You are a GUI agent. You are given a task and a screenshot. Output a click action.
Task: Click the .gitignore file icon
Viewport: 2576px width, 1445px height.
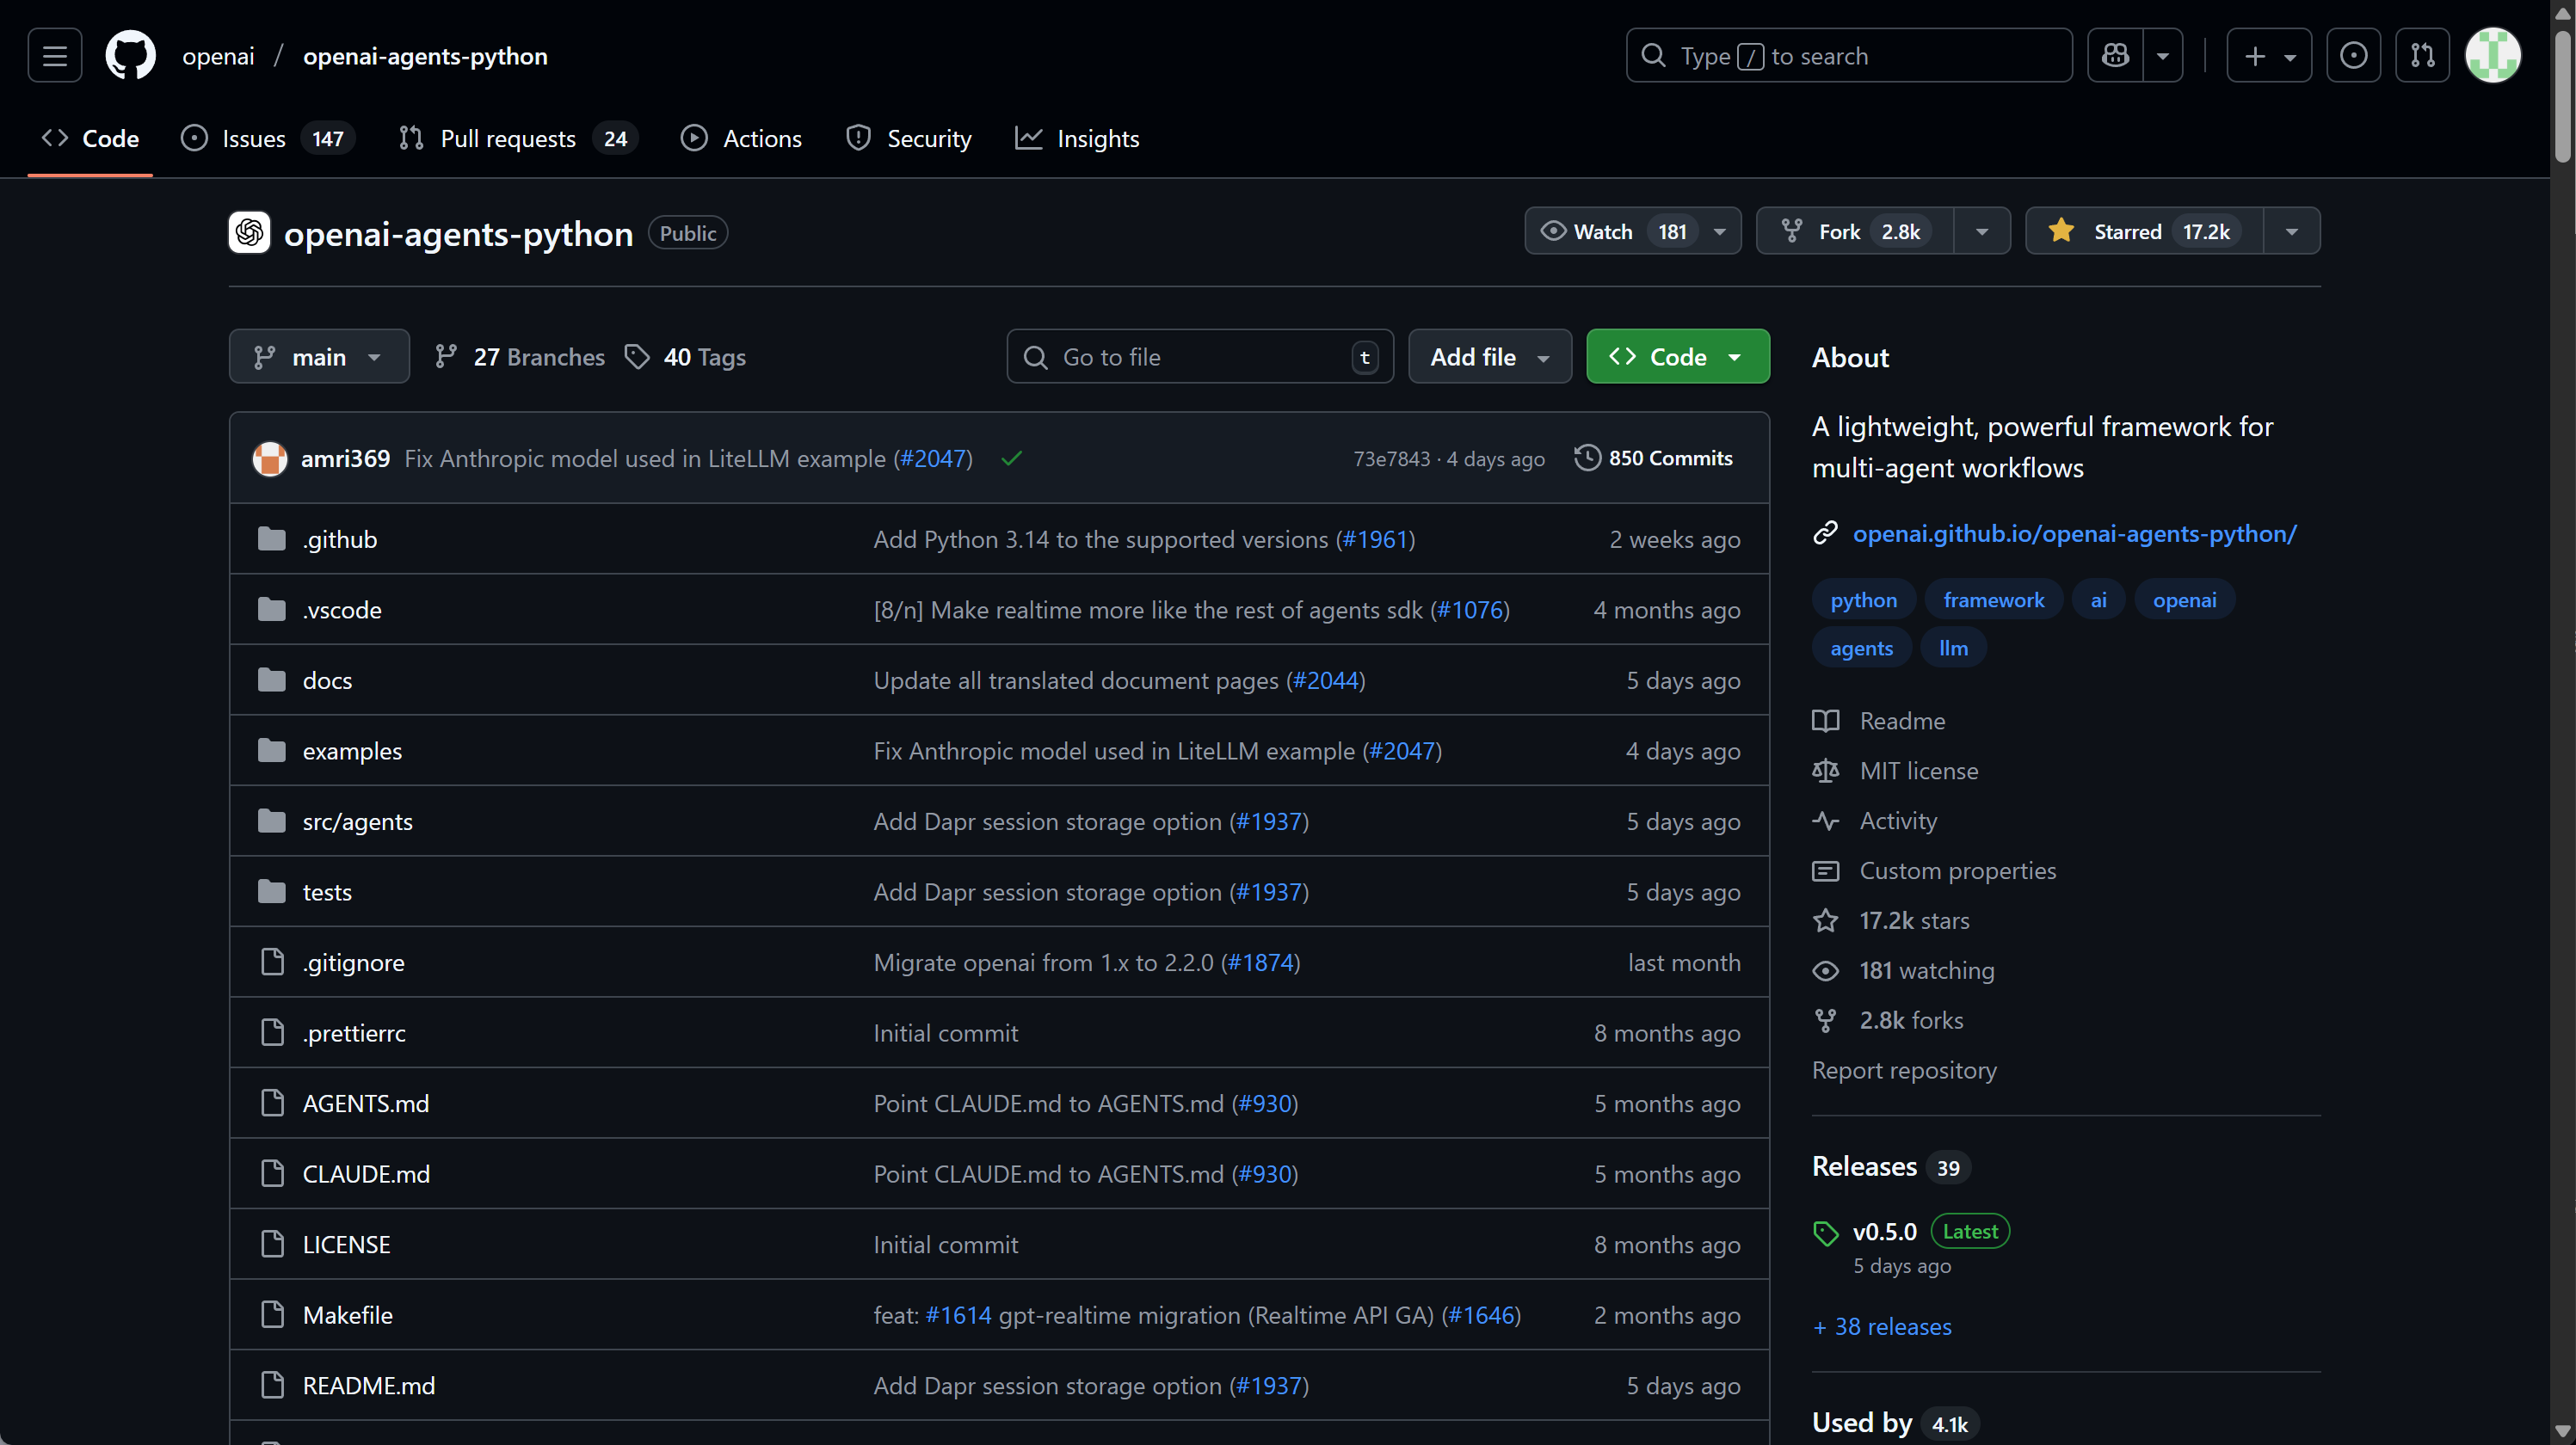tap(272, 963)
